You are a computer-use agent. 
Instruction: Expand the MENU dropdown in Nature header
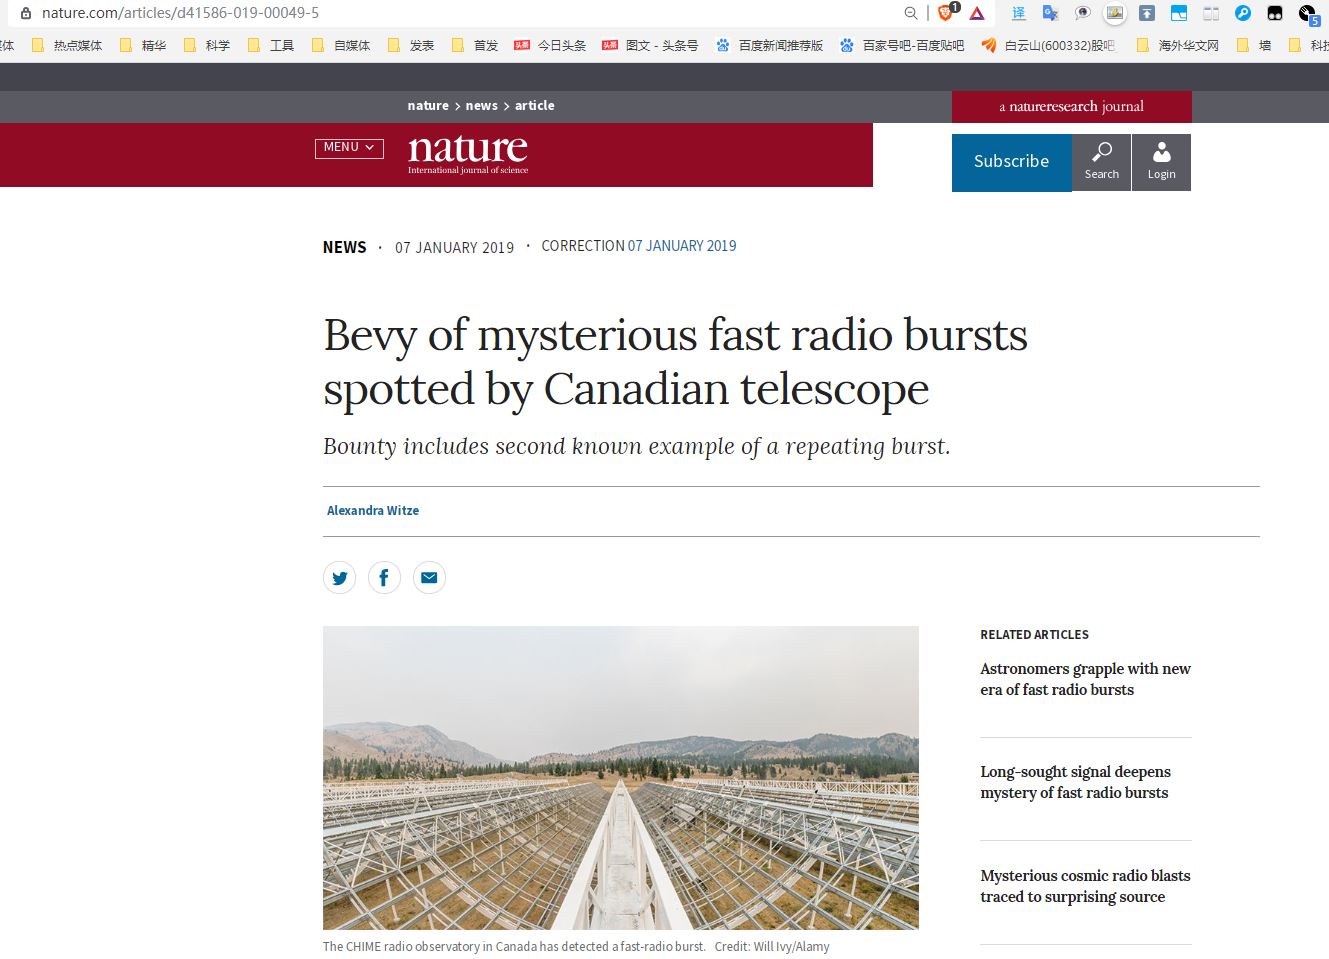tap(349, 148)
